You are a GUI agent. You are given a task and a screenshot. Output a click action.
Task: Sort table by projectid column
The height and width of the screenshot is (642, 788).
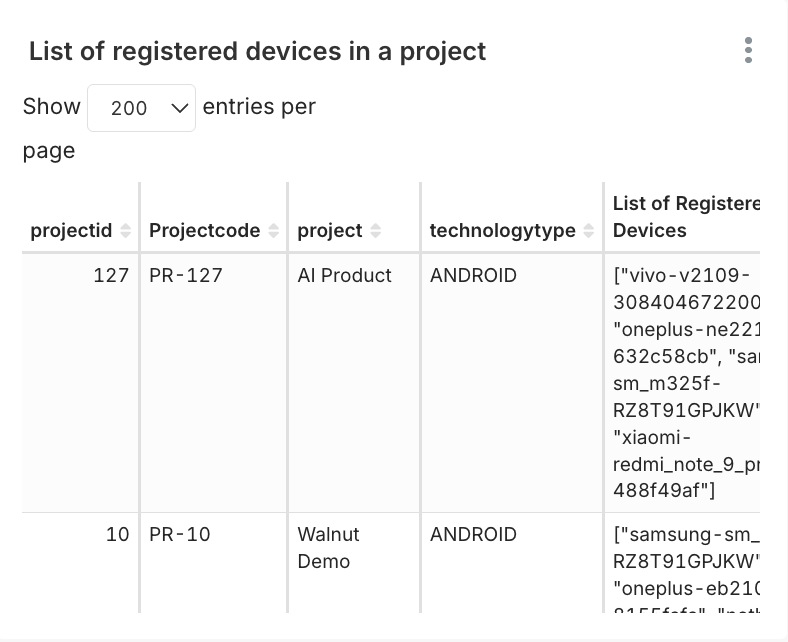(x=125, y=231)
